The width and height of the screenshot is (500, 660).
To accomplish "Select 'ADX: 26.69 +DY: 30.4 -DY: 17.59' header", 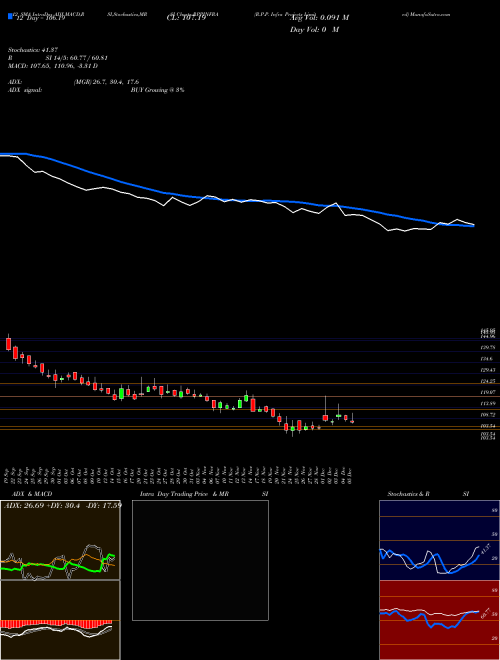I will [63, 505].
